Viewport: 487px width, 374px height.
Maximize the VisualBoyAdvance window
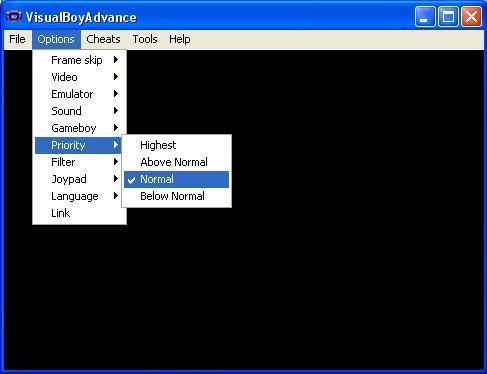tap(448, 16)
